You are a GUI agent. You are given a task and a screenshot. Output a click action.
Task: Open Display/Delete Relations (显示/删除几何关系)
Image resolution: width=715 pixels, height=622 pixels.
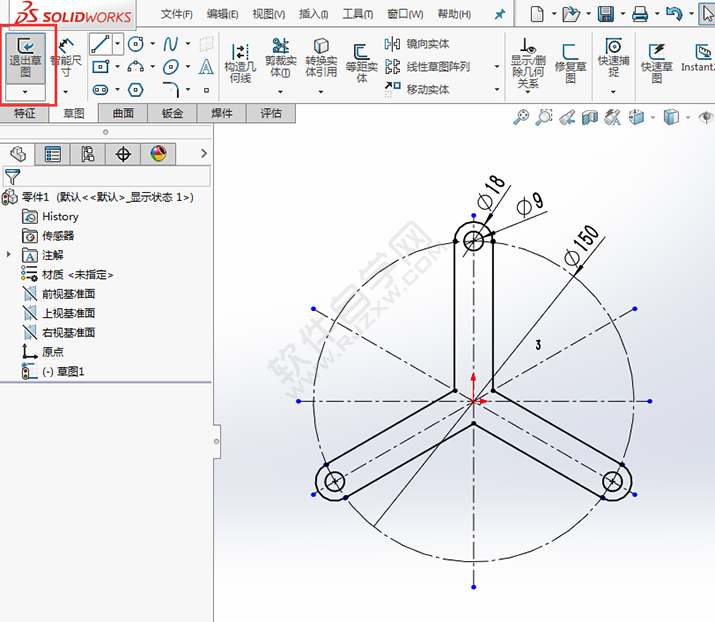pos(528,64)
